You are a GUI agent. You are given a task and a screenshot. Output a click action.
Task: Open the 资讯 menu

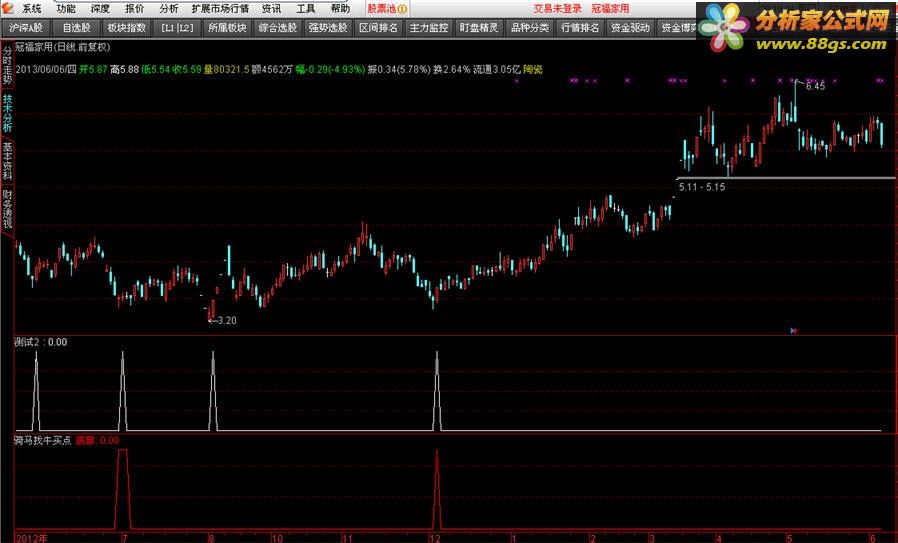[271, 9]
